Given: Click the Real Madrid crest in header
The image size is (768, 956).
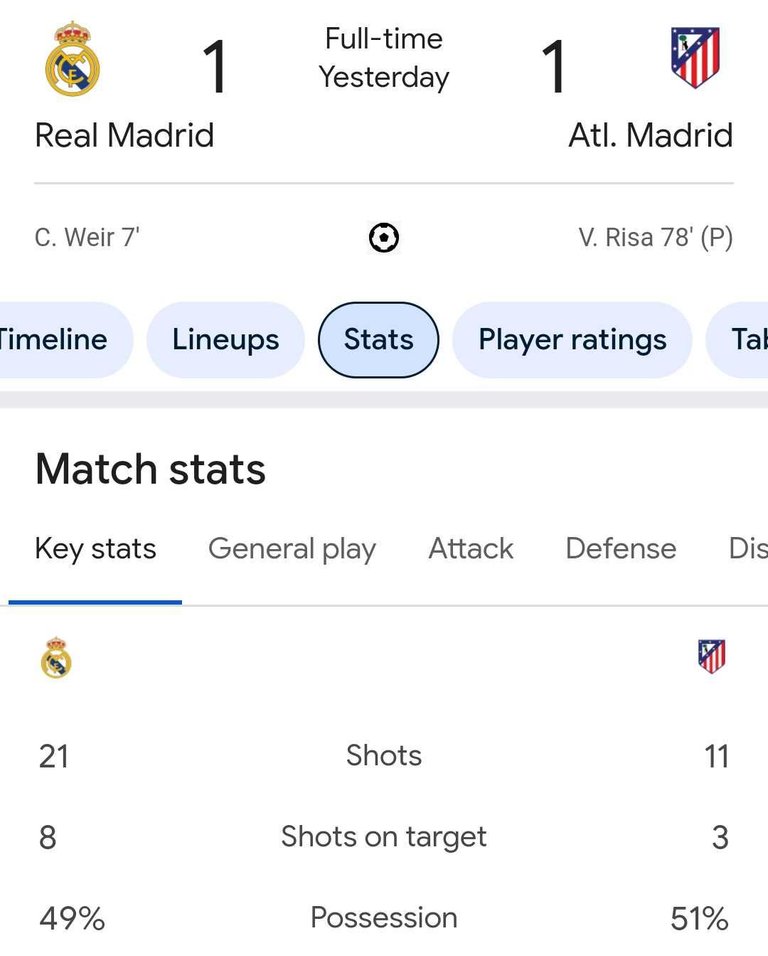Looking at the screenshot, I should click(73, 60).
